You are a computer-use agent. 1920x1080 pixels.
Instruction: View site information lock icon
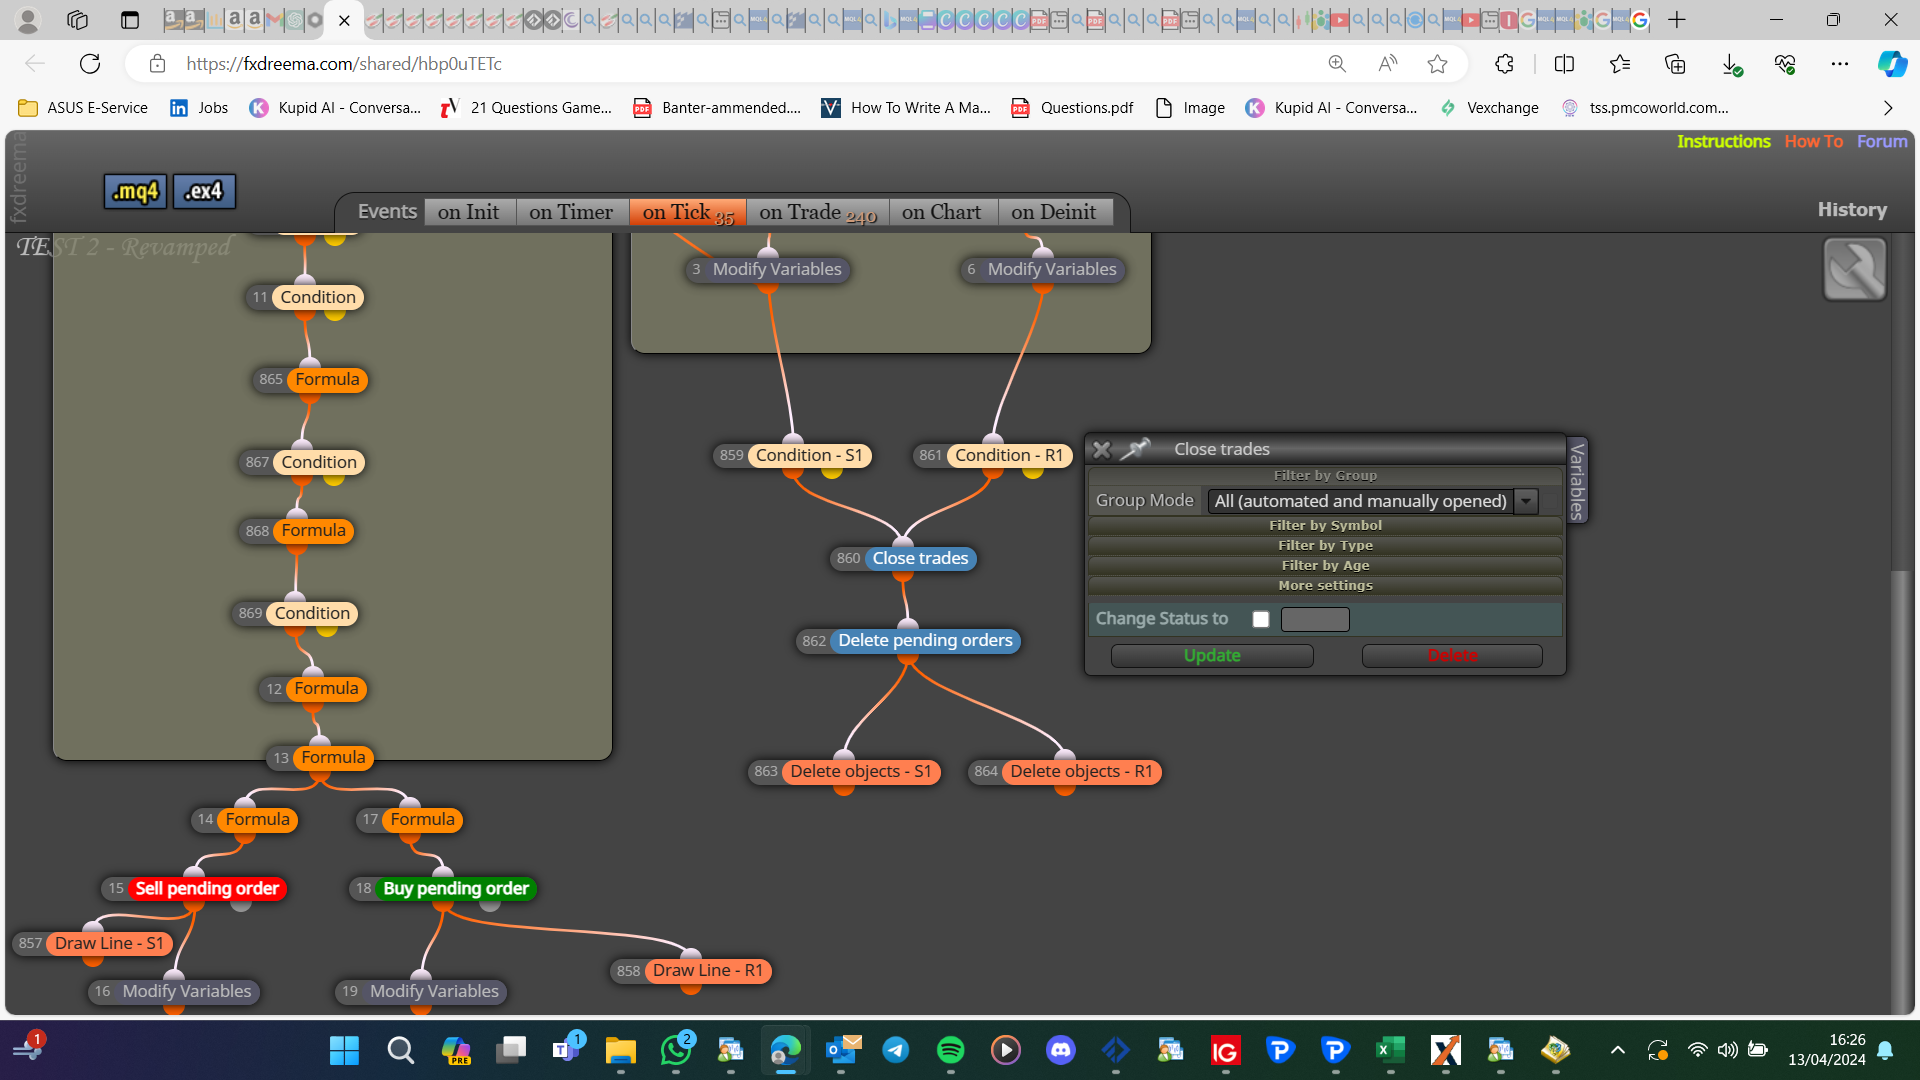157,64
